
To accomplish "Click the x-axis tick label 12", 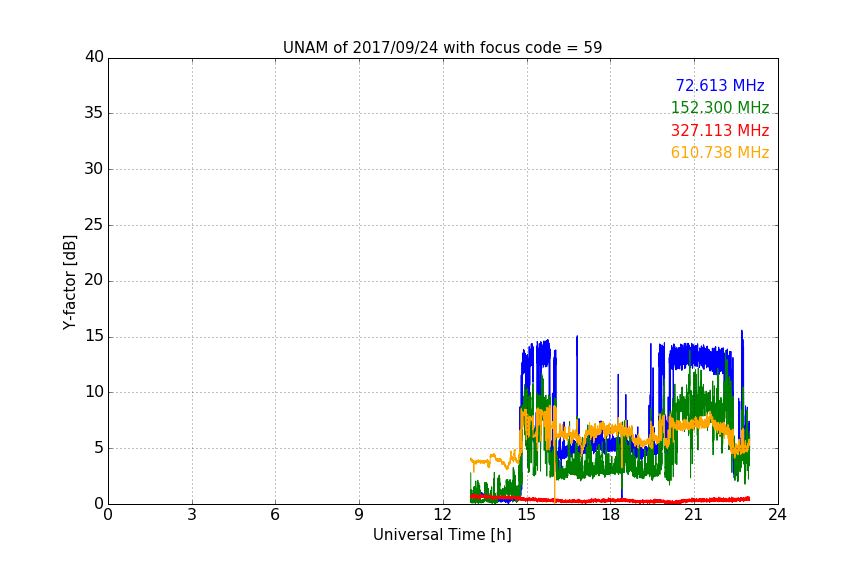I will click(x=443, y=515).
